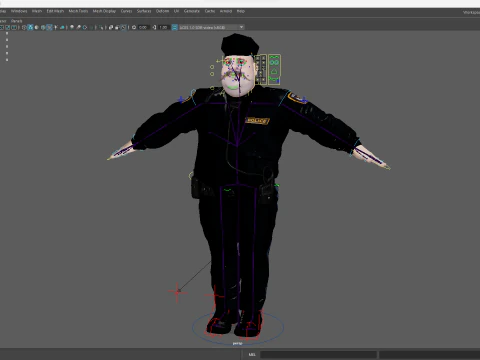
Task: Toggle Multisample Anti-aliasing icon
Action: (x=84, y=27)
